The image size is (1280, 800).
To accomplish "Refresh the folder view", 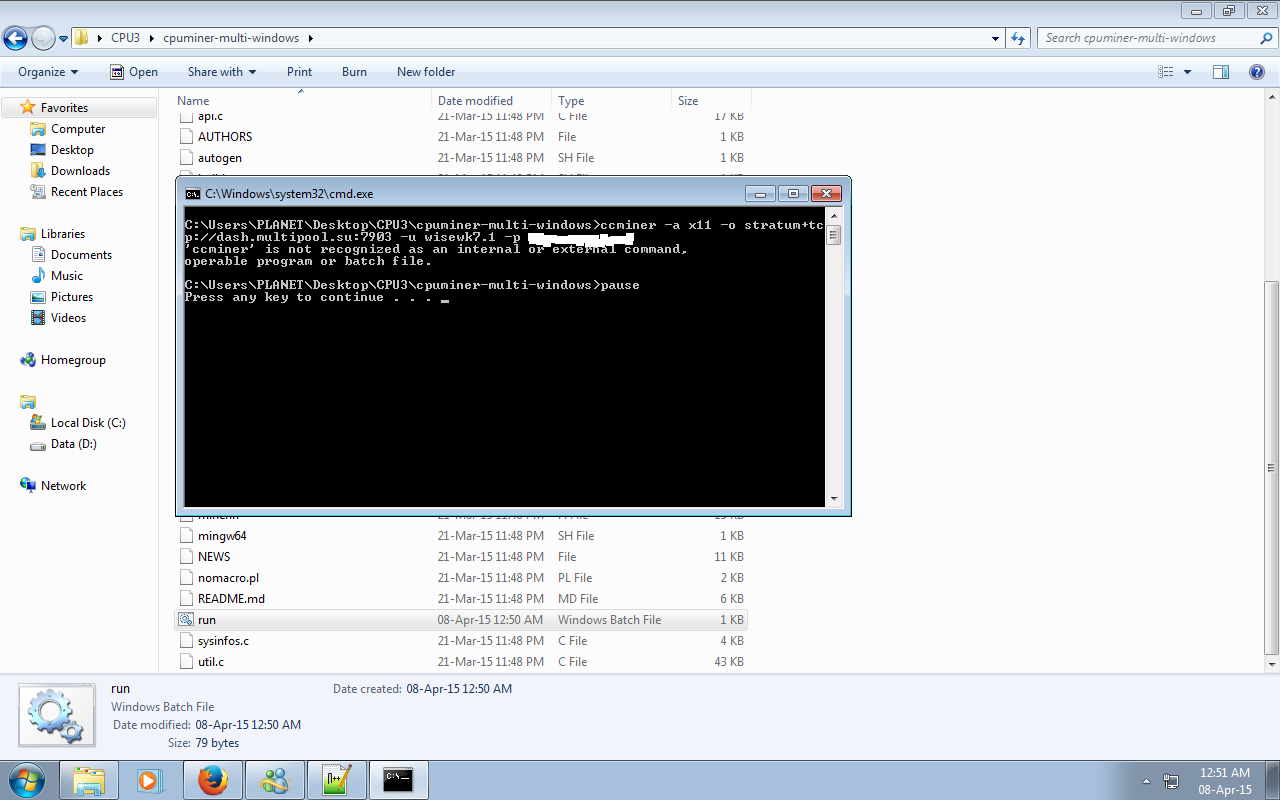I will coord(1018,38).
